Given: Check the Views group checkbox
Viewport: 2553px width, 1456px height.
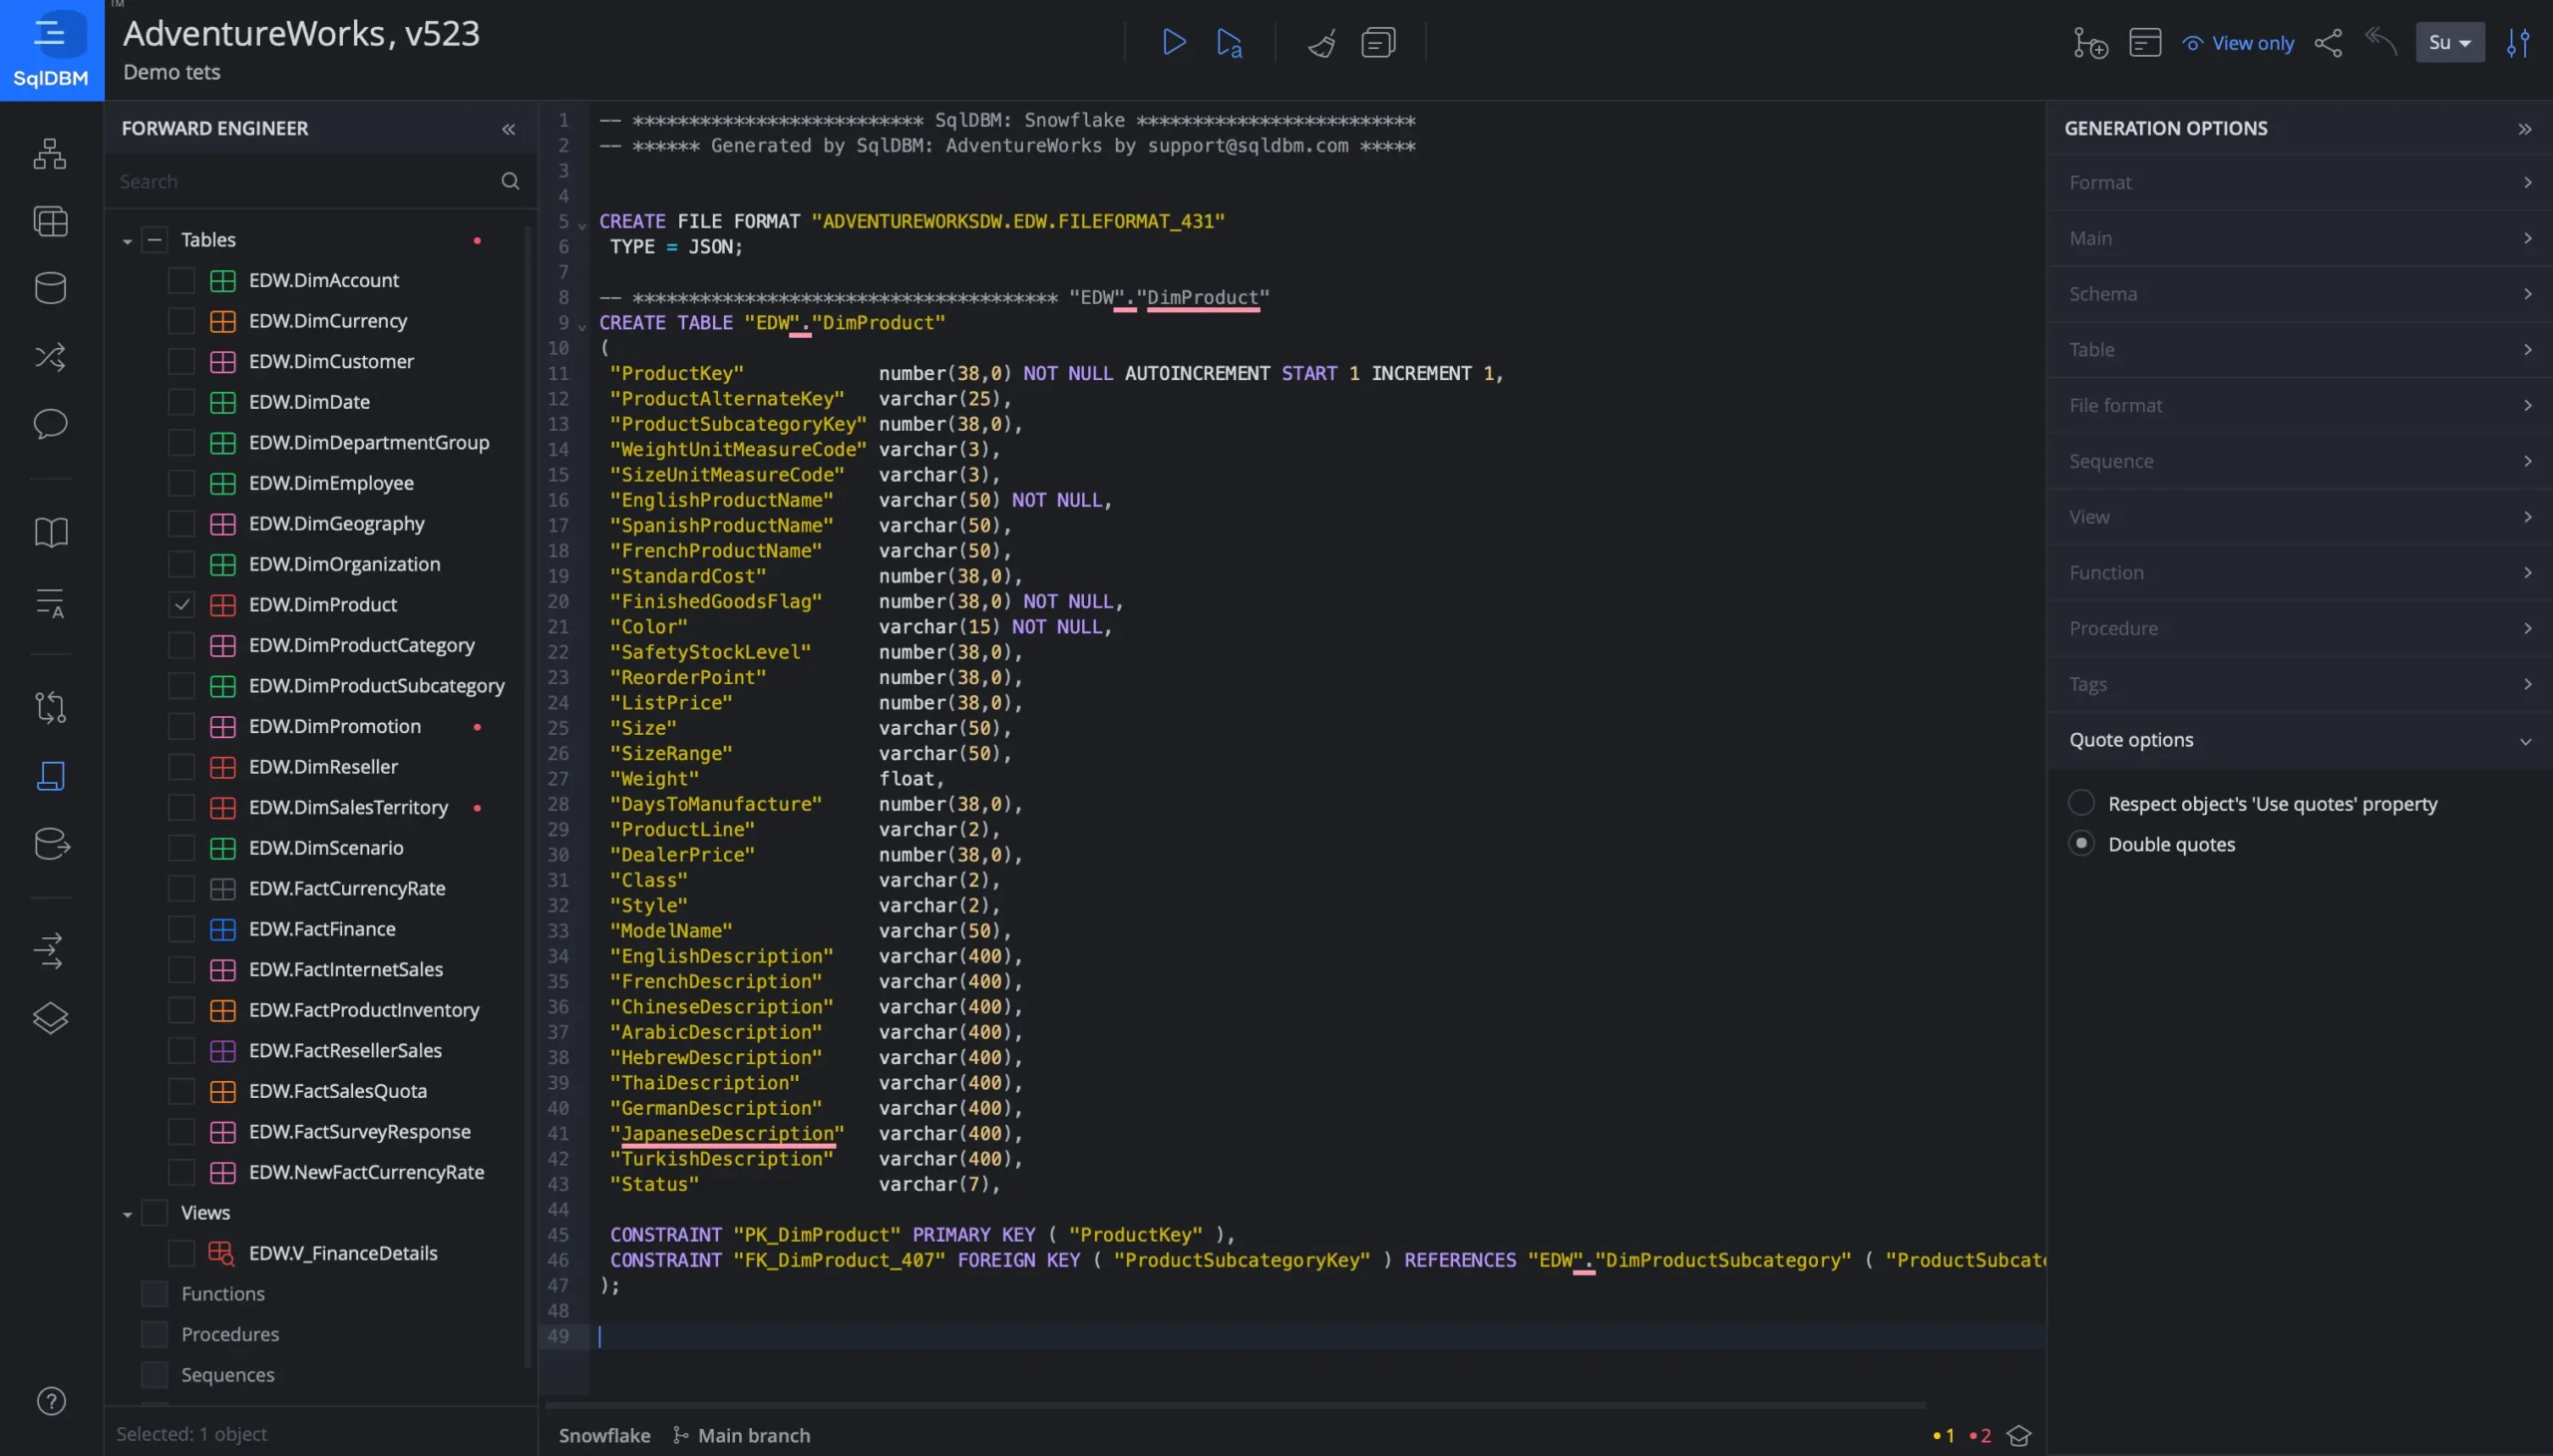Looking at the screenshot, I should tap(154, 1213).
